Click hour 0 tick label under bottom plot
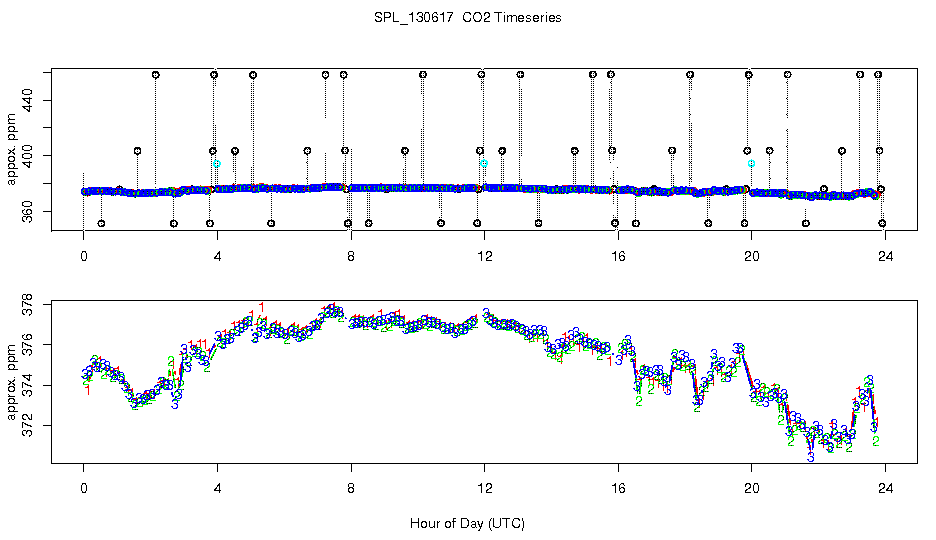The width and height of the screenshot is (936, 540). coord(84,488)
